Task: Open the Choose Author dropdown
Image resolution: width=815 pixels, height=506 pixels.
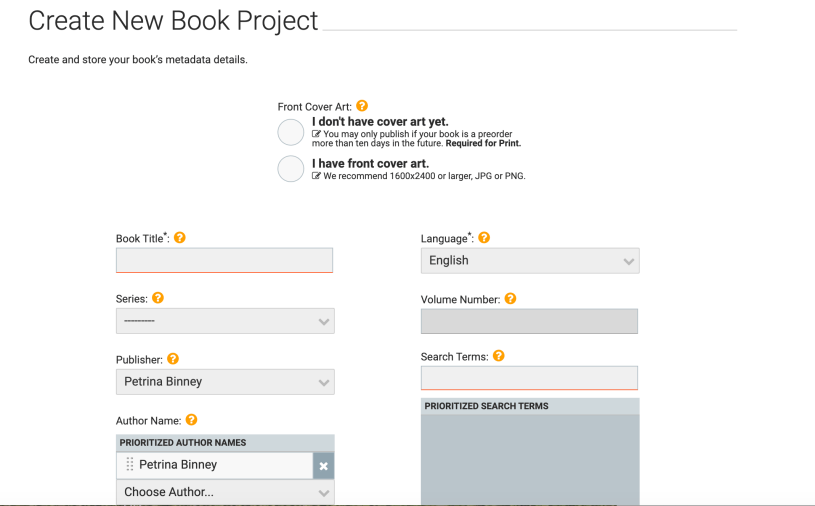Action: pyautogui.click(x=225, y=492)
